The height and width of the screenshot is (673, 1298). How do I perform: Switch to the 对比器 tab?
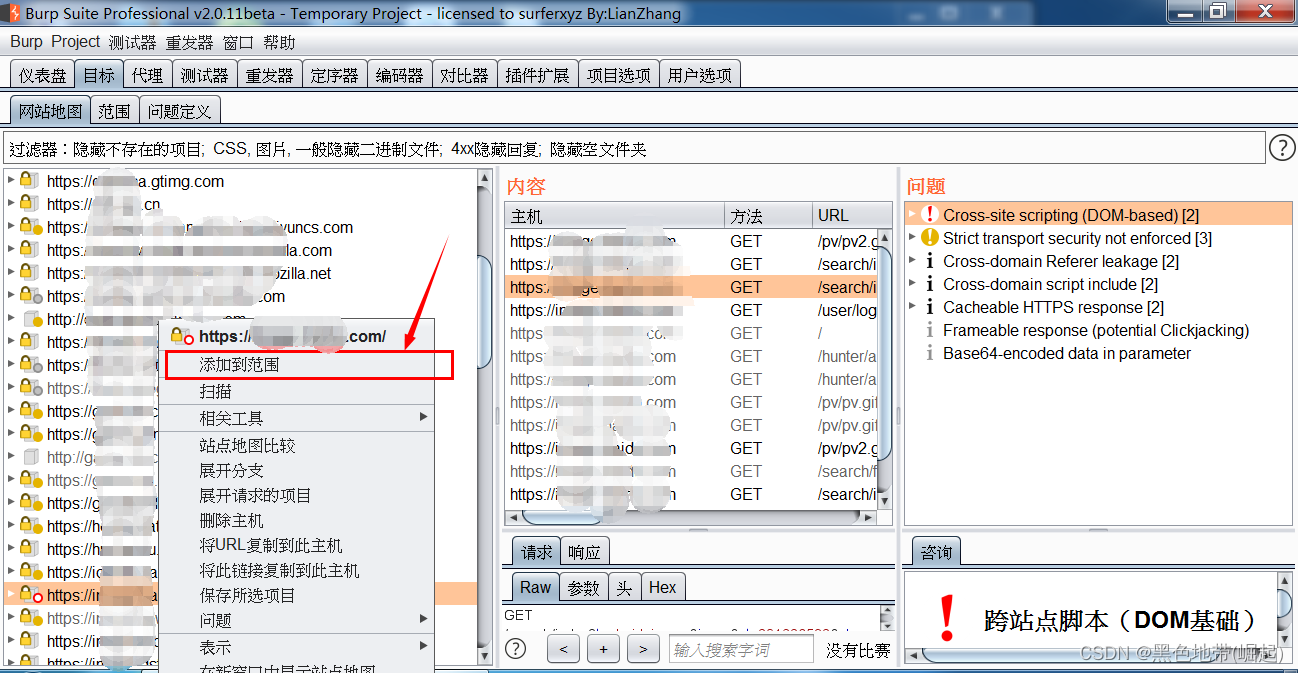(464, 75)
